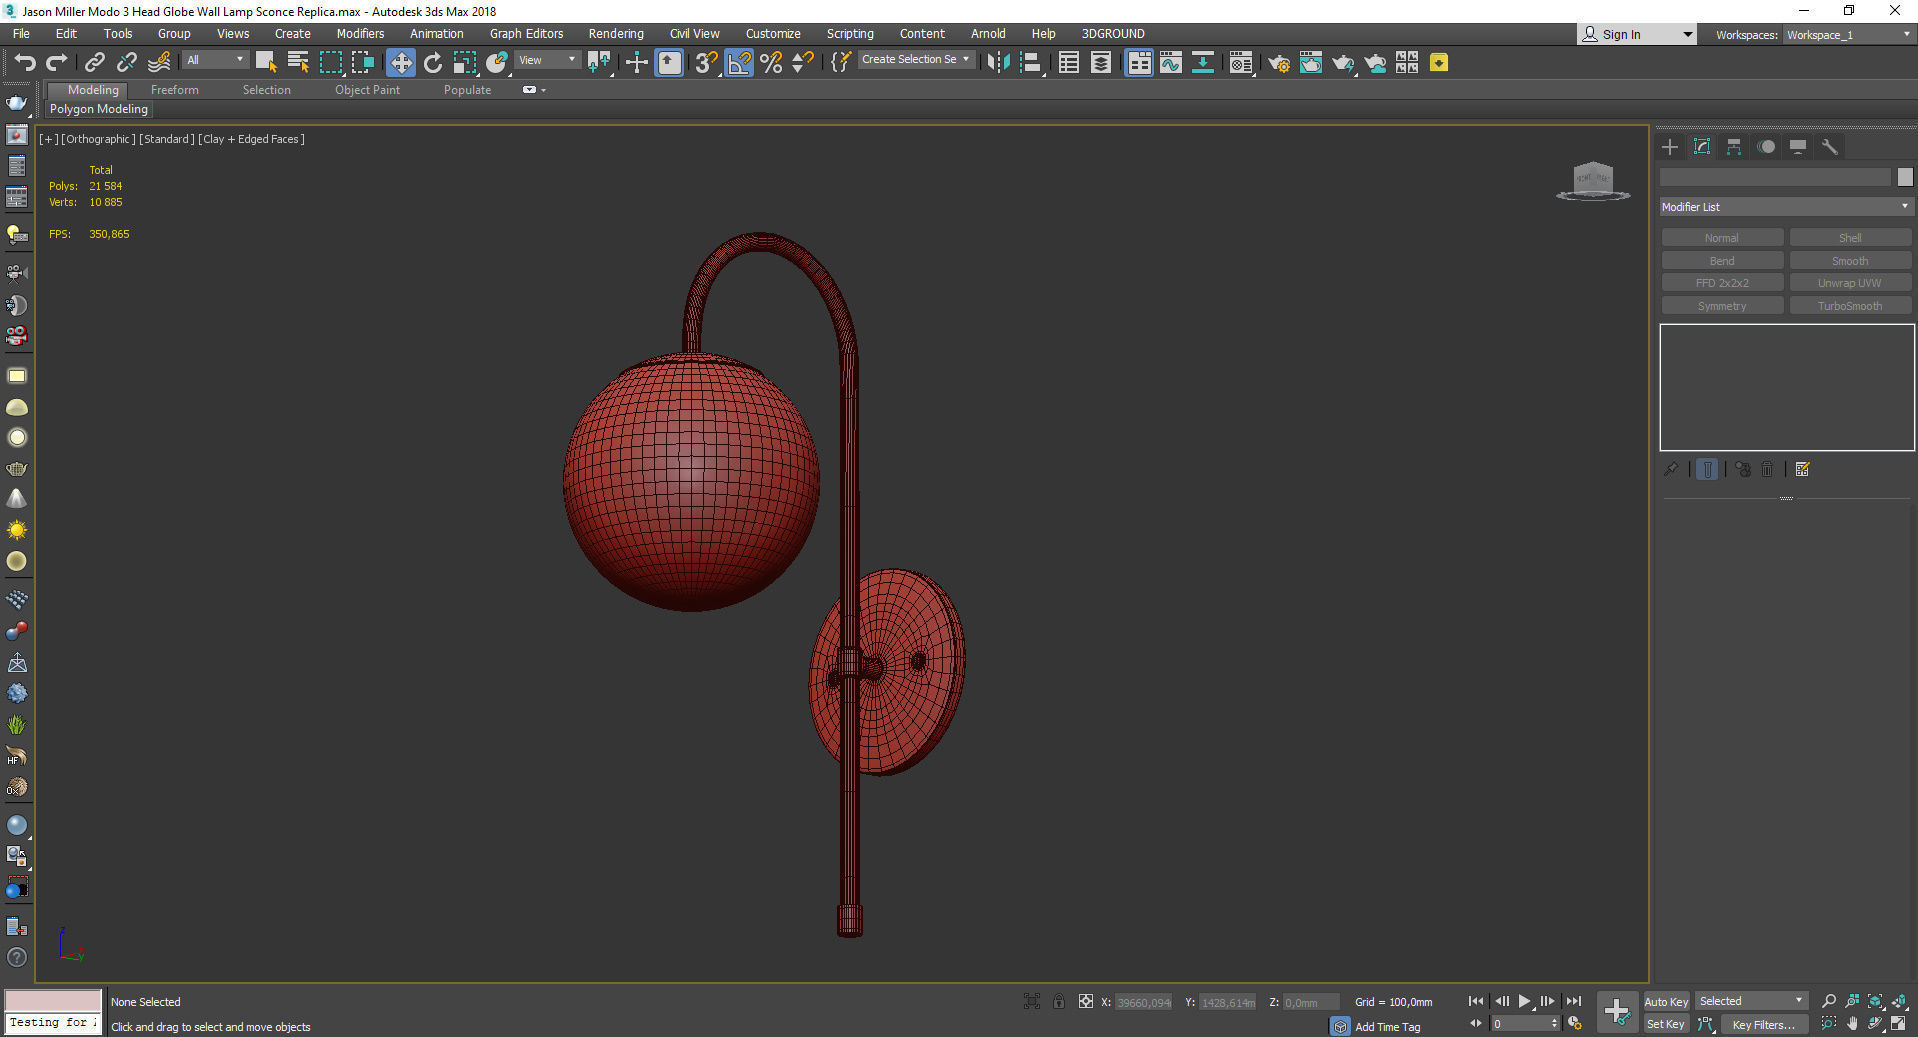The width and height of the screenshot is (1918, 1037).
Task: Open Select by Name list icon
Action: click(298, 63)
